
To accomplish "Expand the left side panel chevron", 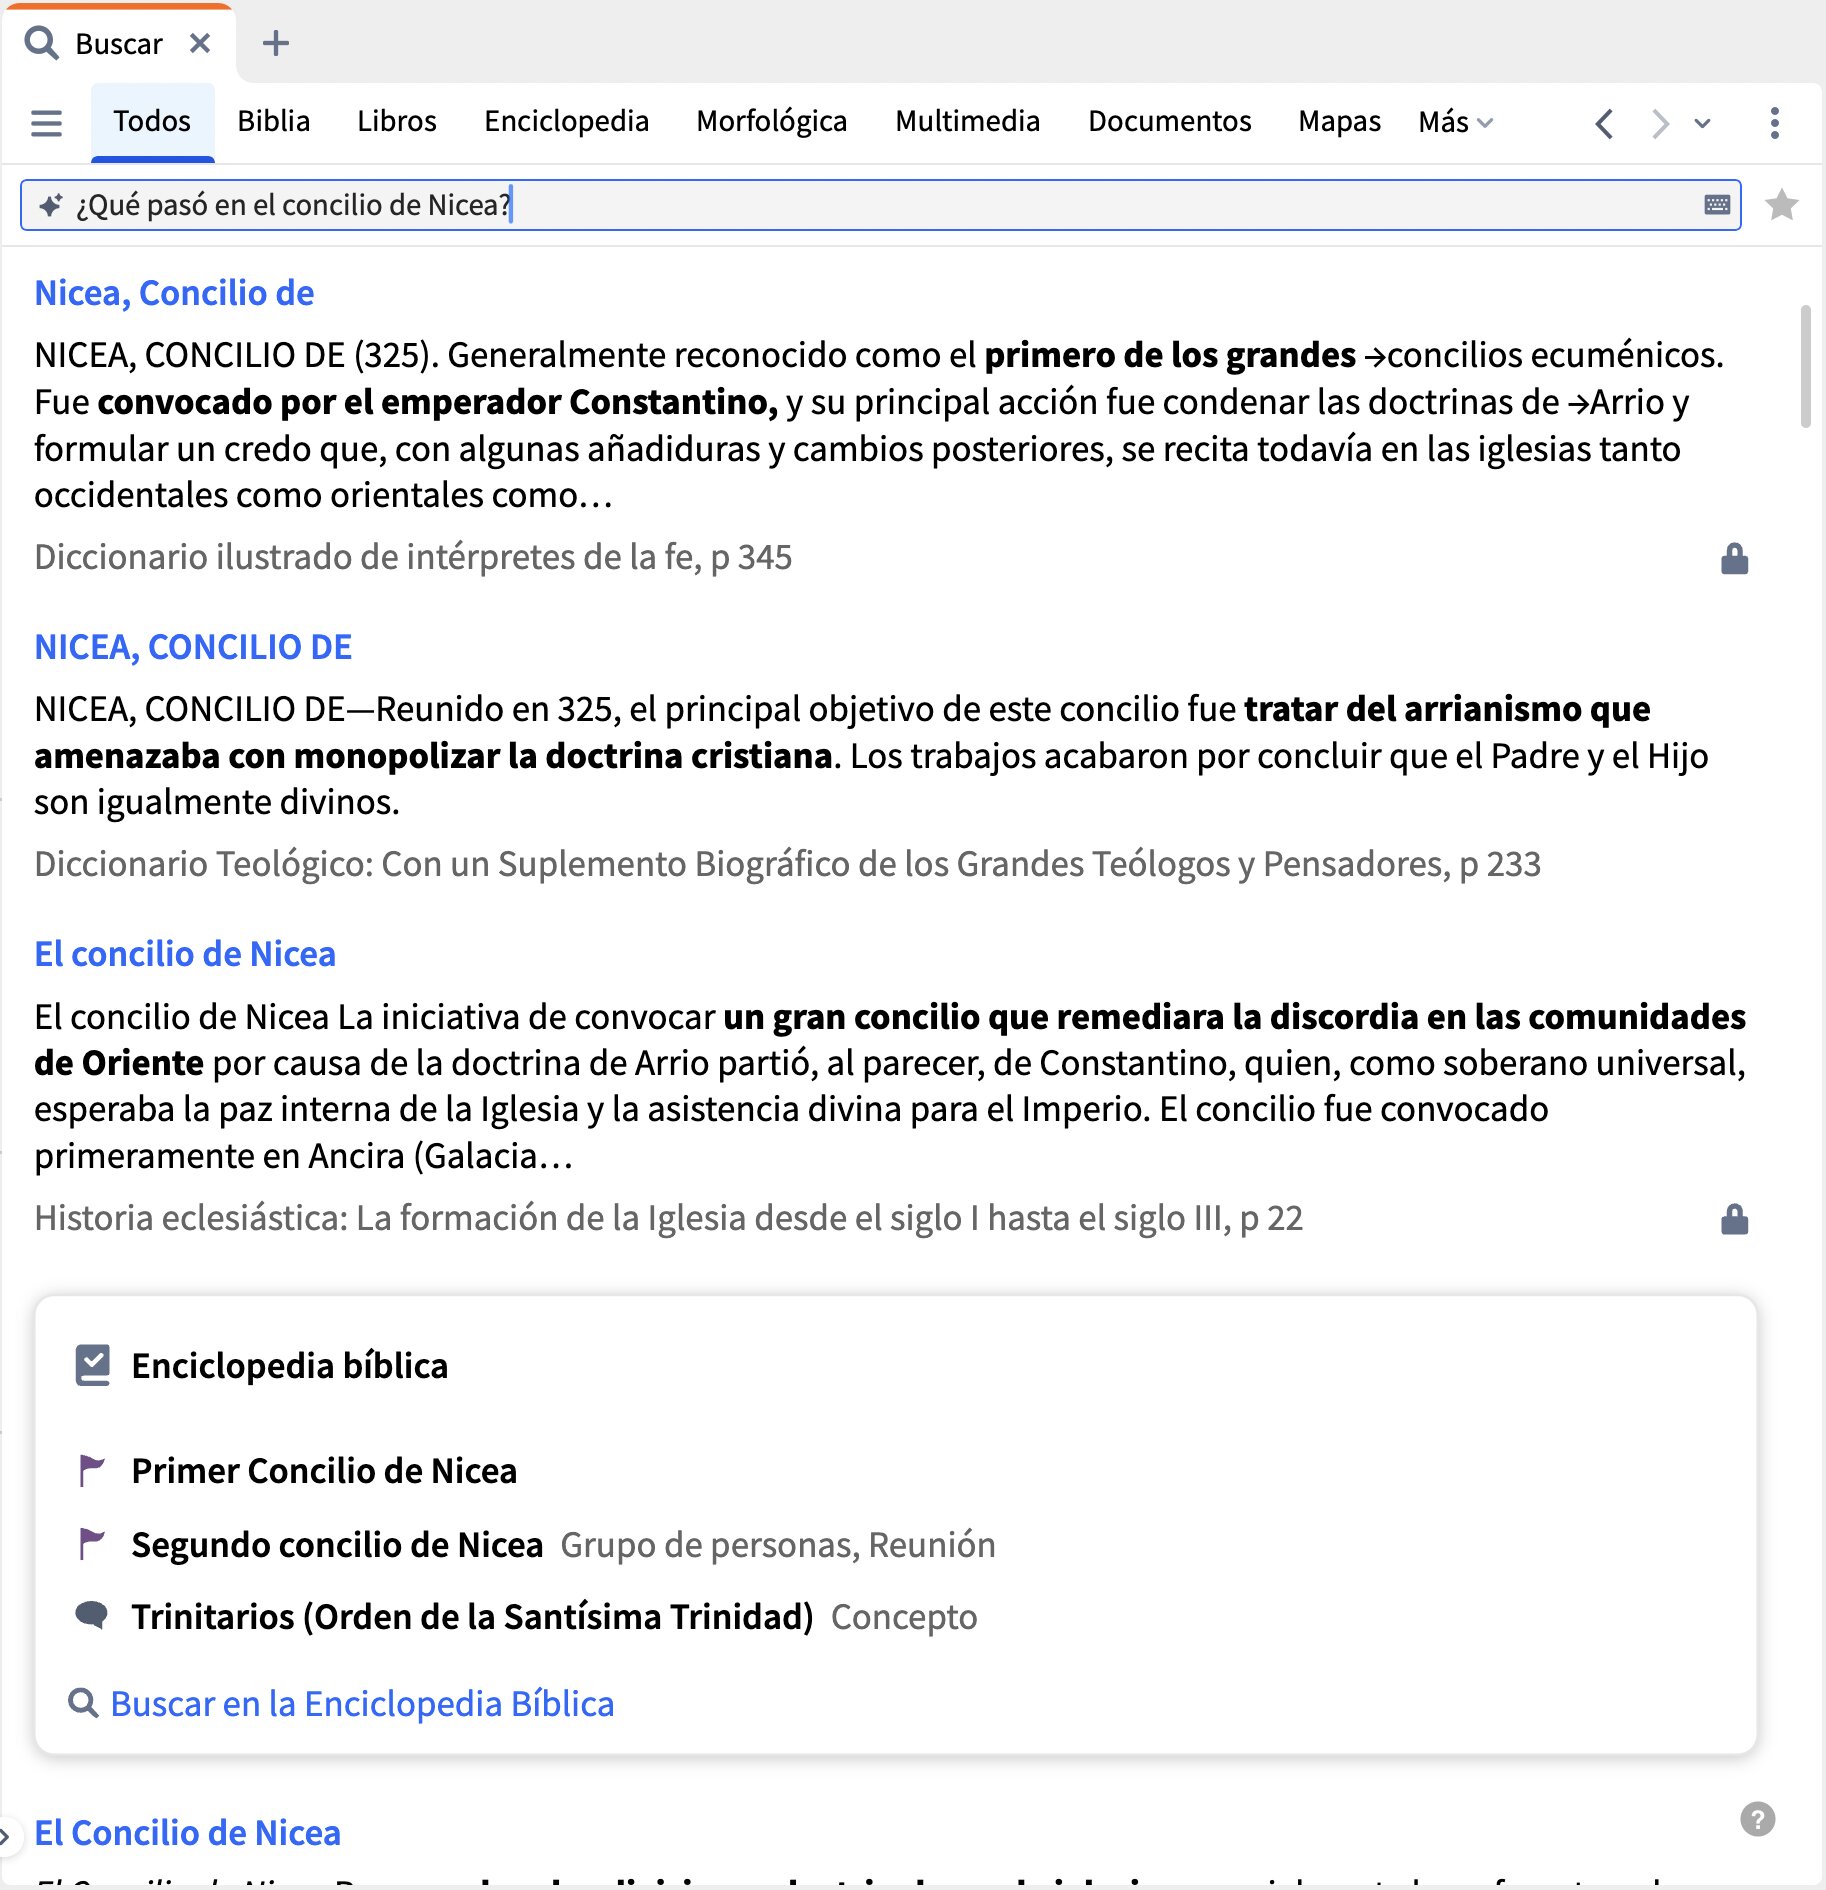I will click(x=6, y=1835).
